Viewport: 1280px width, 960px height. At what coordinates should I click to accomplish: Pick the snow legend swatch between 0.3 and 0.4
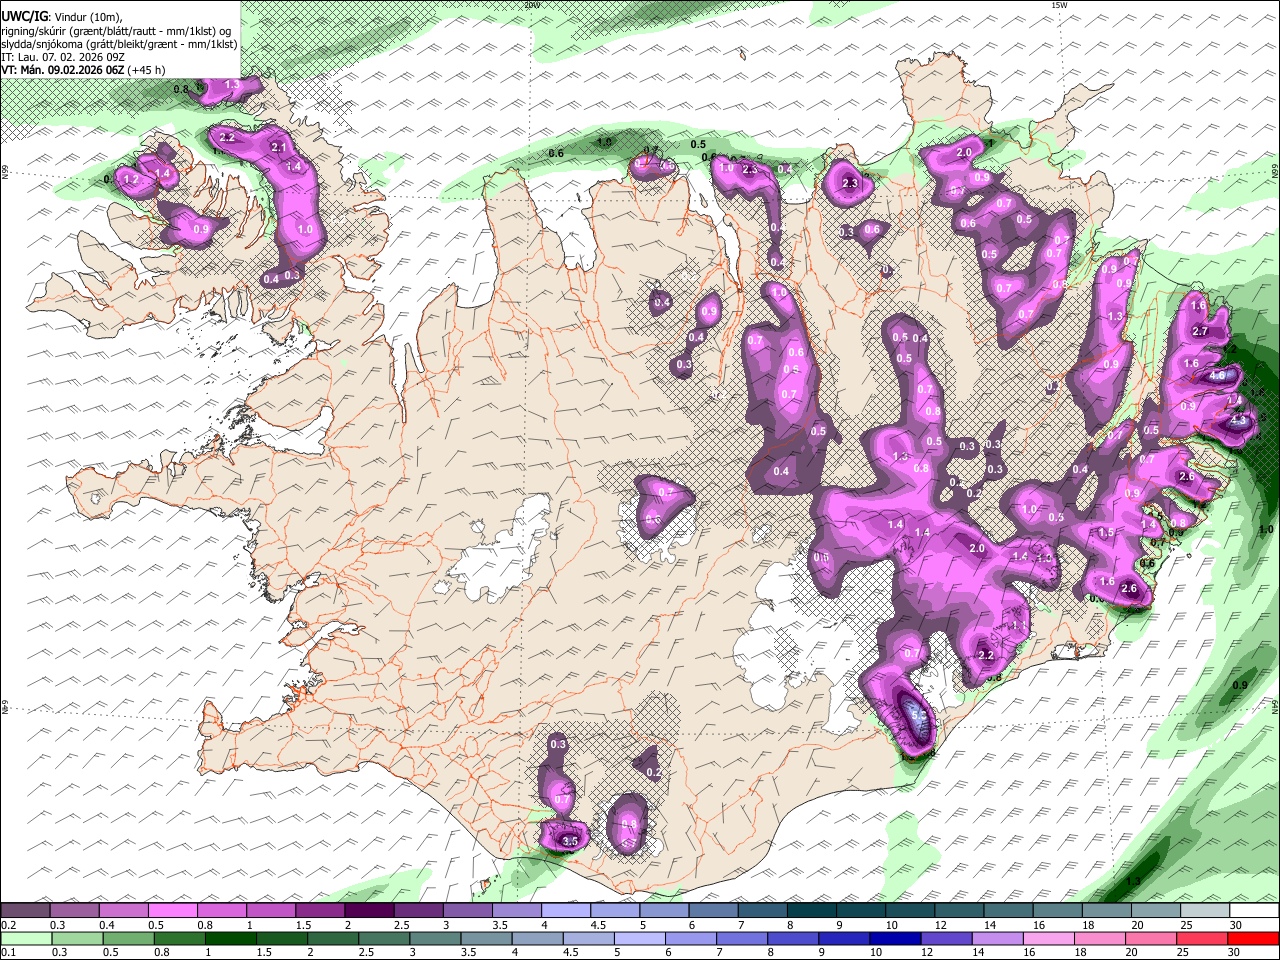[x=74, y=911]
